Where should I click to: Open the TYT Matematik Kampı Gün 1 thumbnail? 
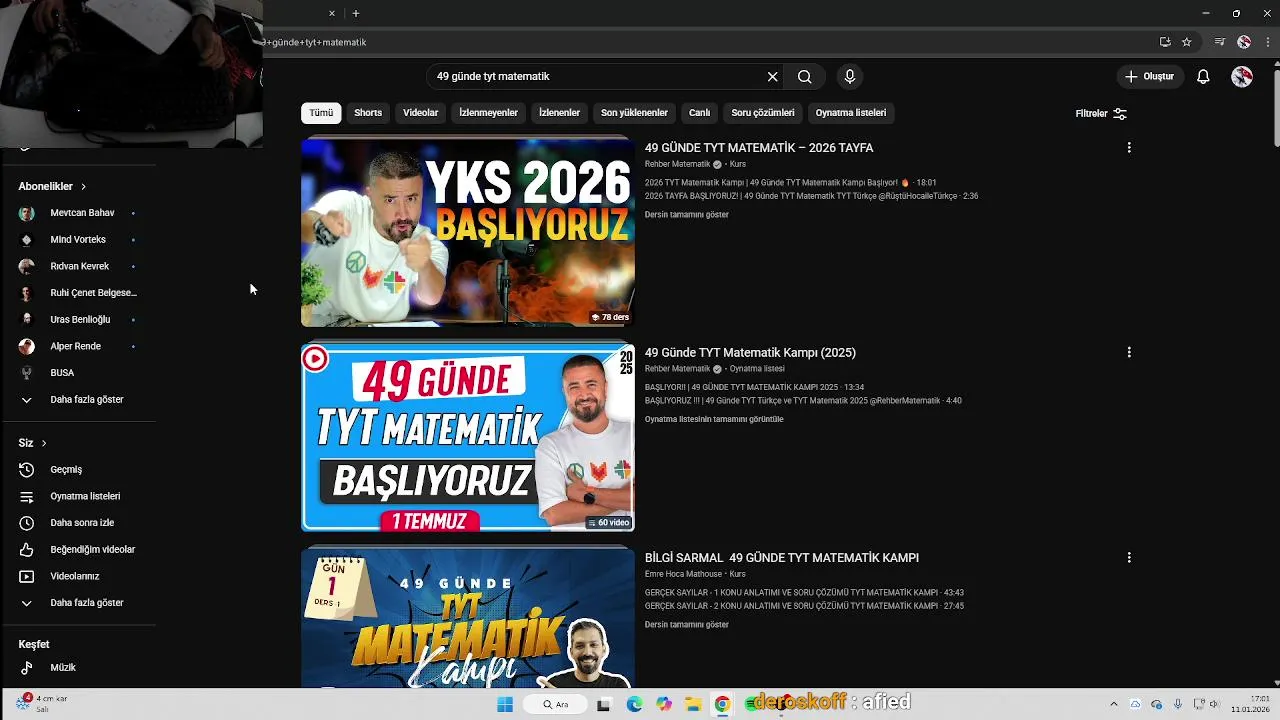[468, 617]
